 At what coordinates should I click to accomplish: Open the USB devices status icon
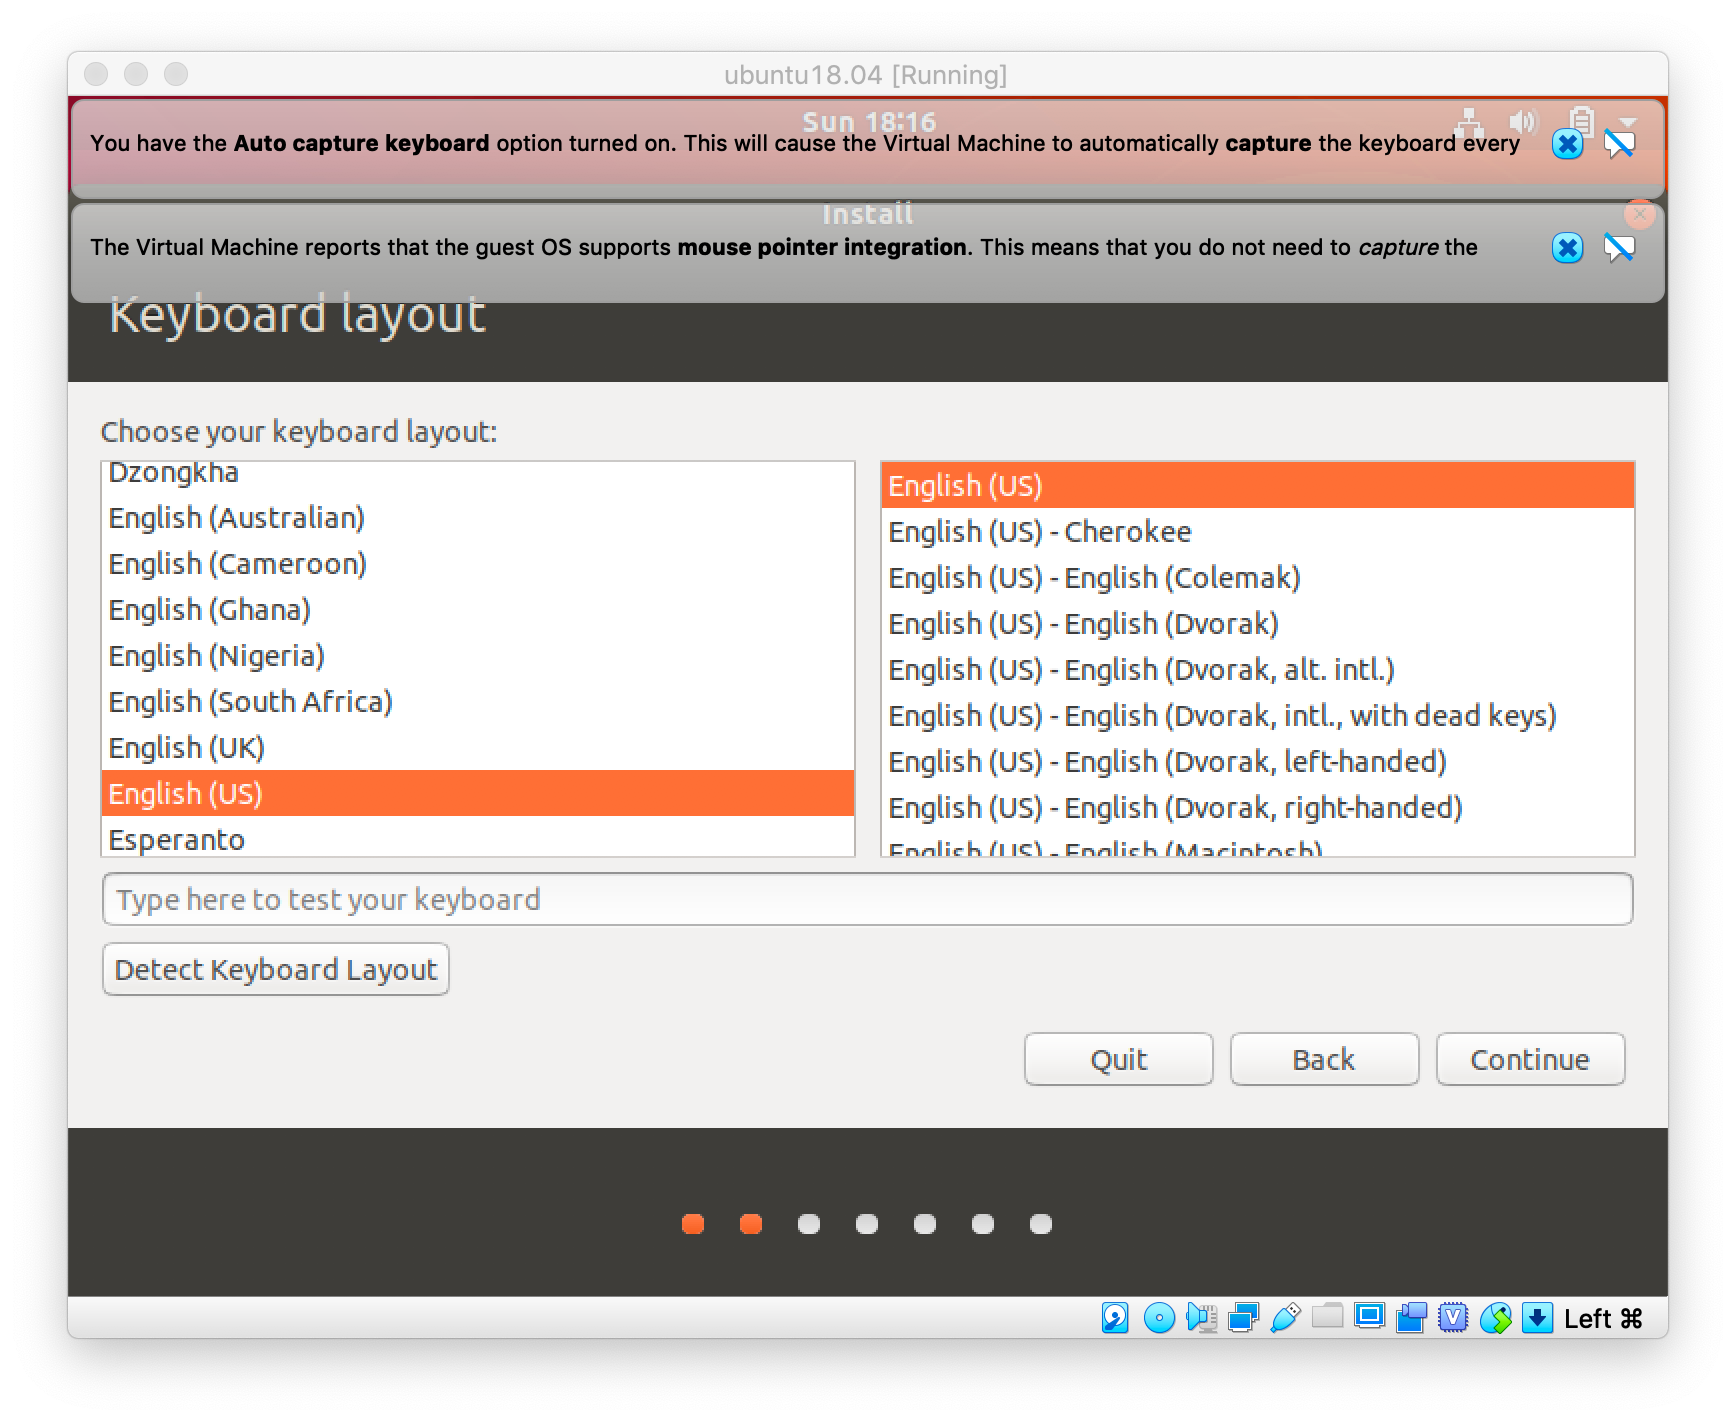[x=1285, y=1318]
